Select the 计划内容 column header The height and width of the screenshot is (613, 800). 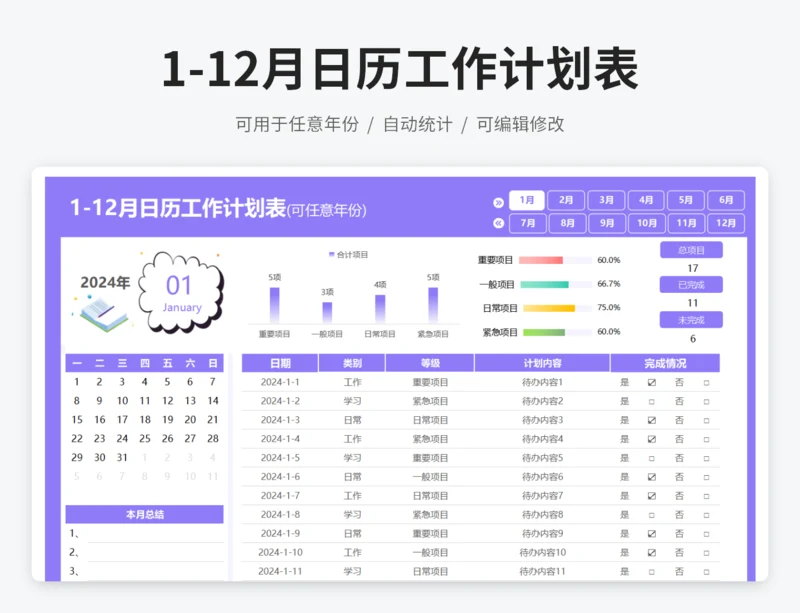[542, 363]
